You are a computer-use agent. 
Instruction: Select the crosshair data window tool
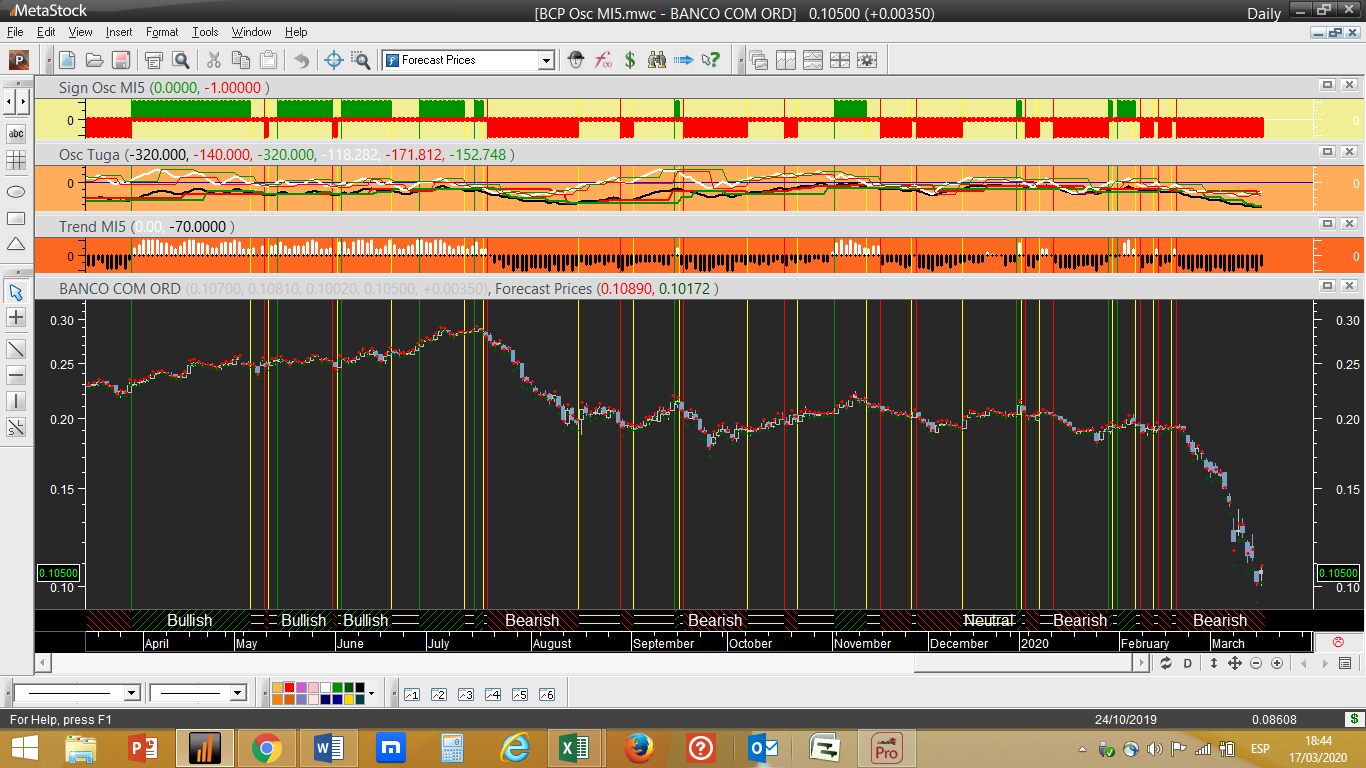334,60
